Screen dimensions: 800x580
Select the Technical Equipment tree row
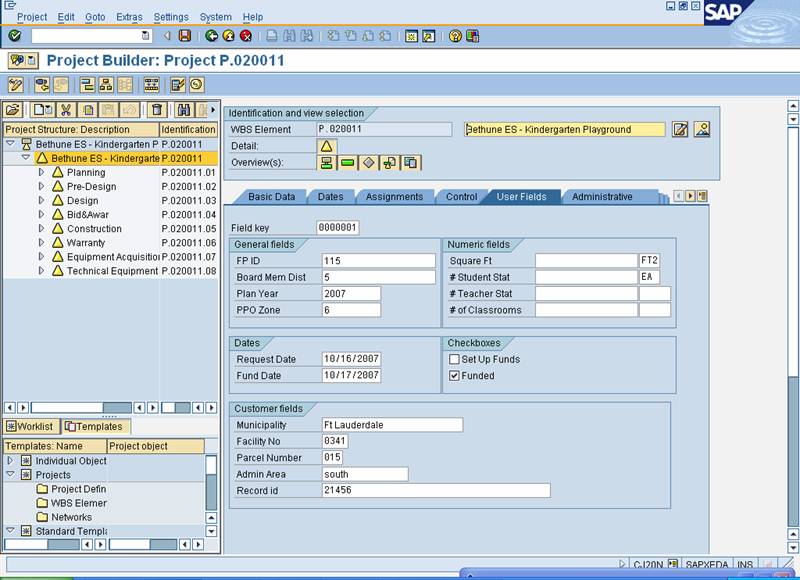point(110,271)
